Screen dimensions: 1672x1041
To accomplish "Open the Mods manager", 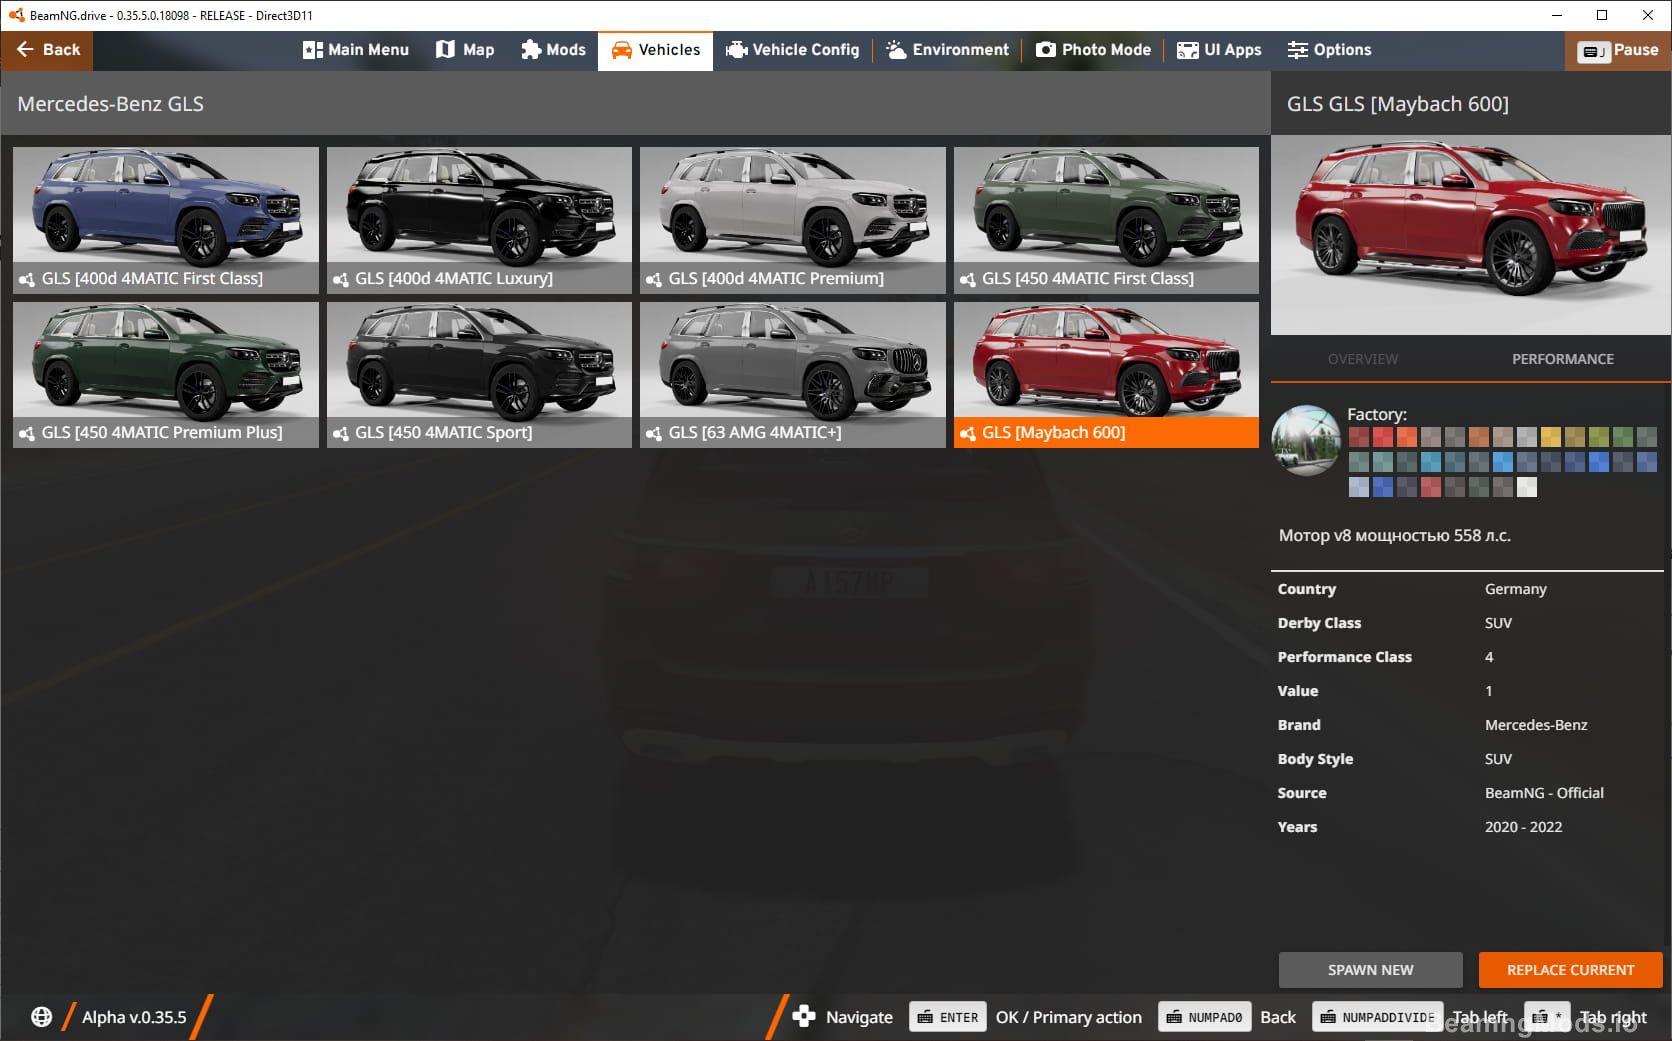I will 553,50.
